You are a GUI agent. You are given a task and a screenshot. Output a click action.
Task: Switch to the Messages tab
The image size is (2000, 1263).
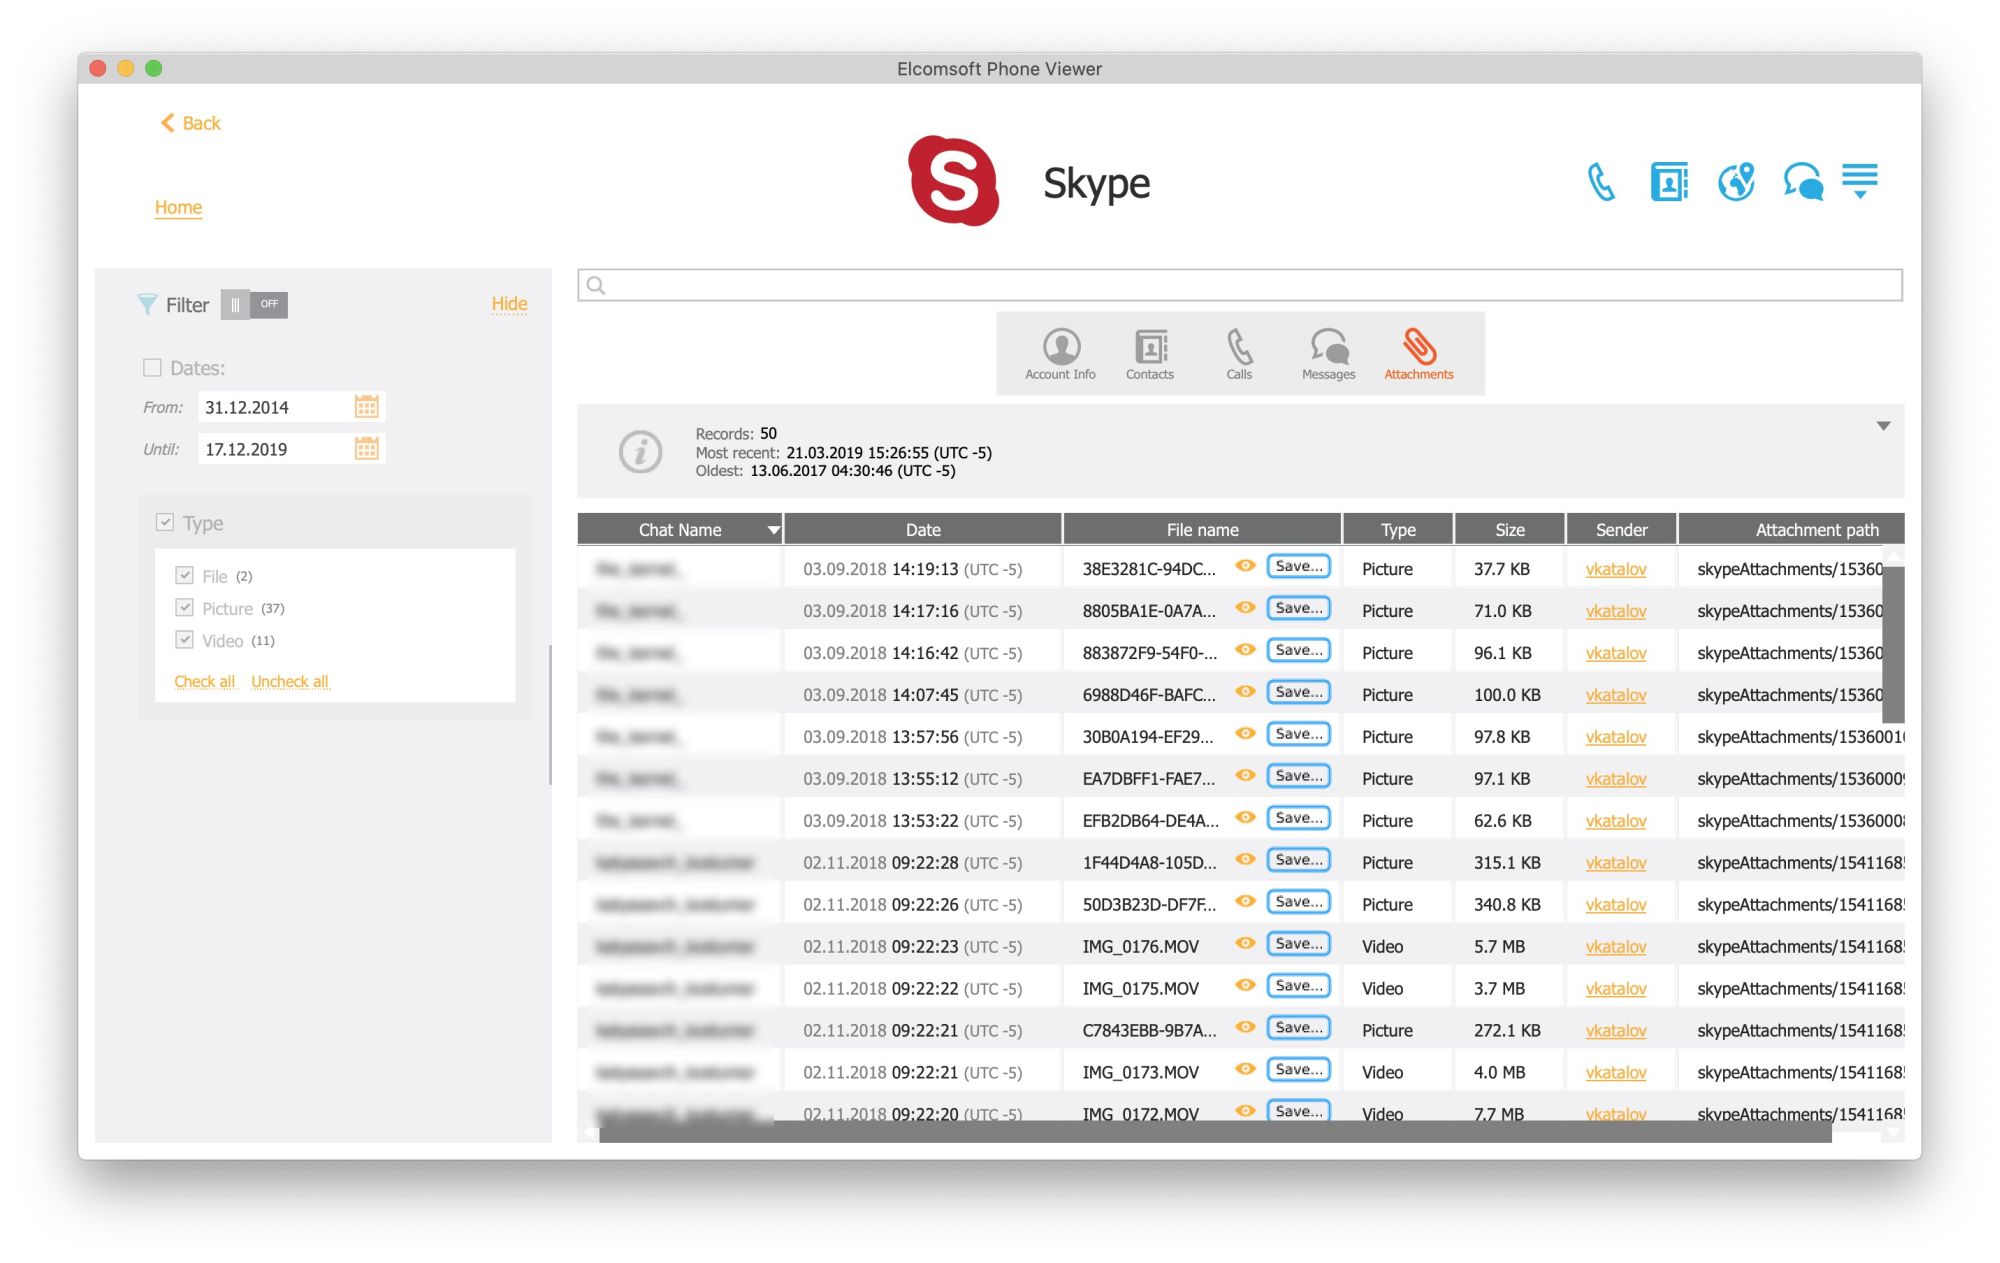coord(1328,354)
